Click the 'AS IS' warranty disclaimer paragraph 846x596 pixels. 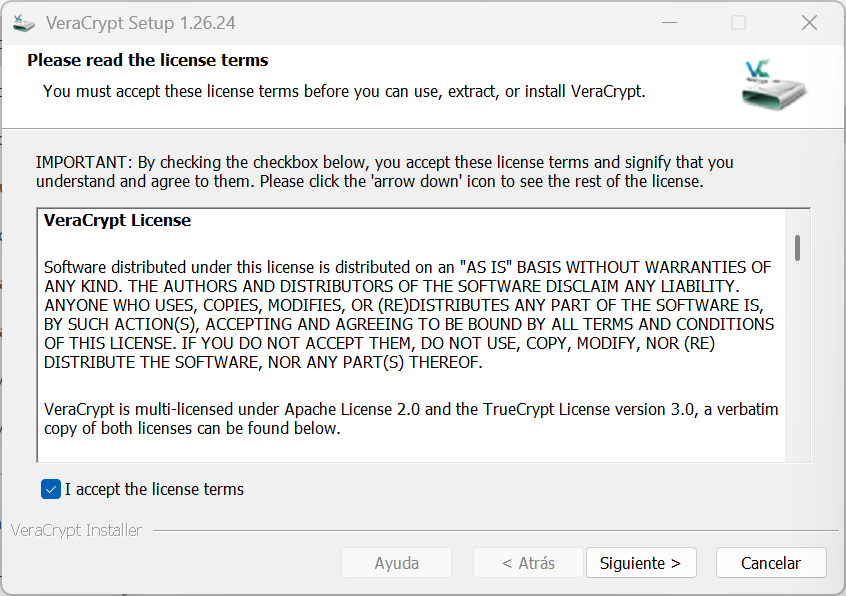pyautogui.click(x=408, y=315)
